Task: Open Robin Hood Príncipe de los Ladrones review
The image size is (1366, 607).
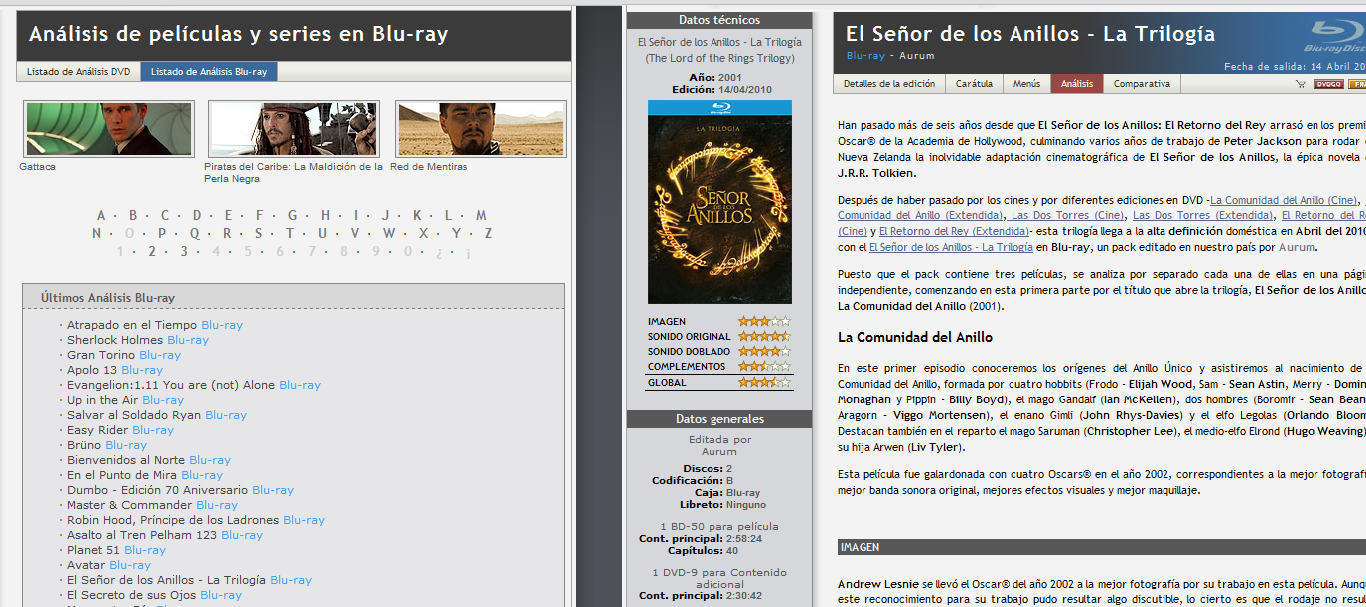Action: point(196,520)
